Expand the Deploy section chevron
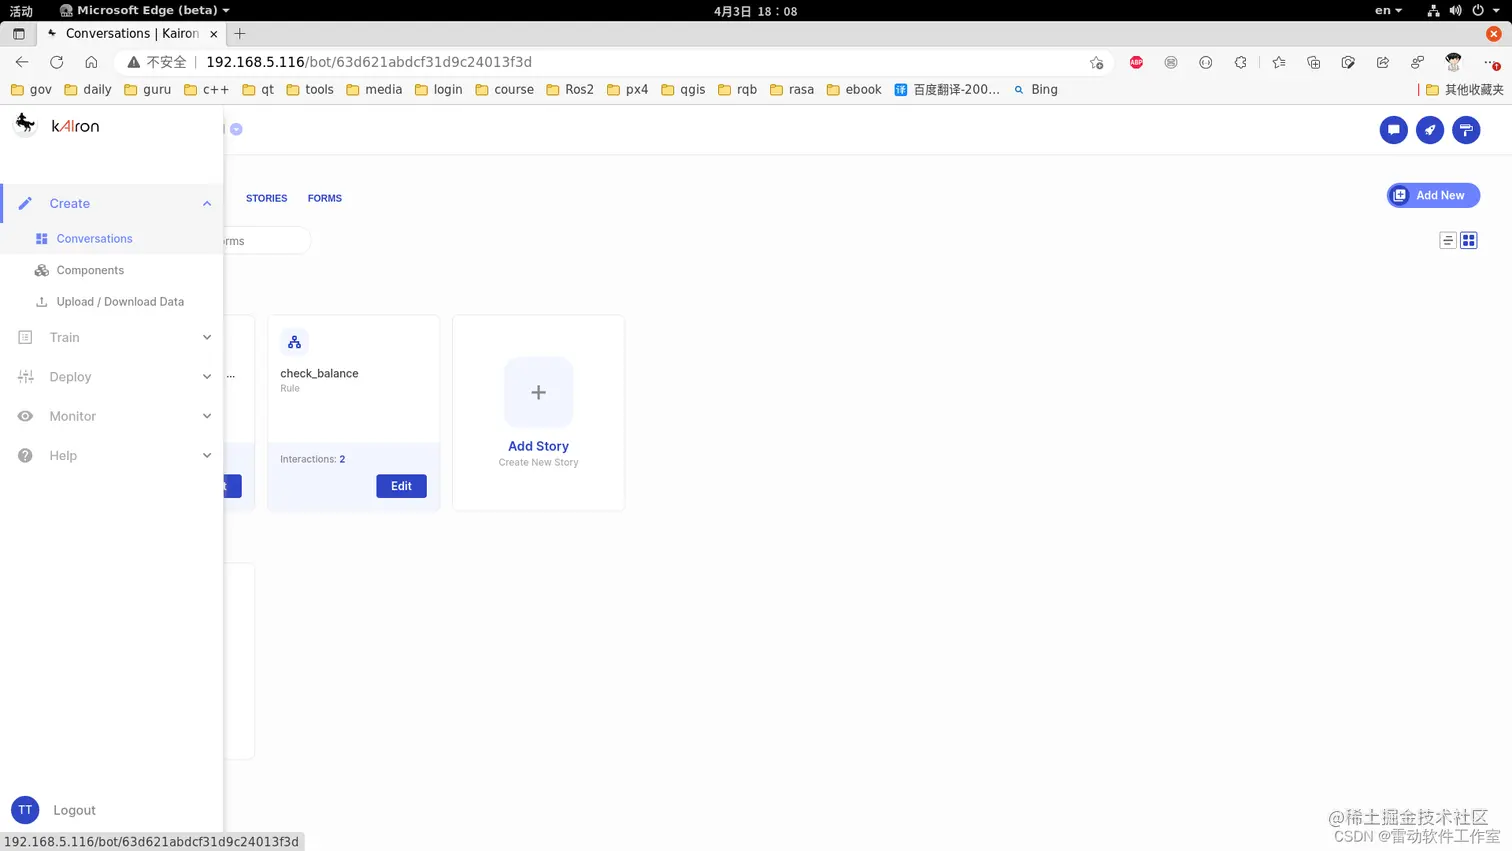1512x851 pixels. click(x=207, y=377)
